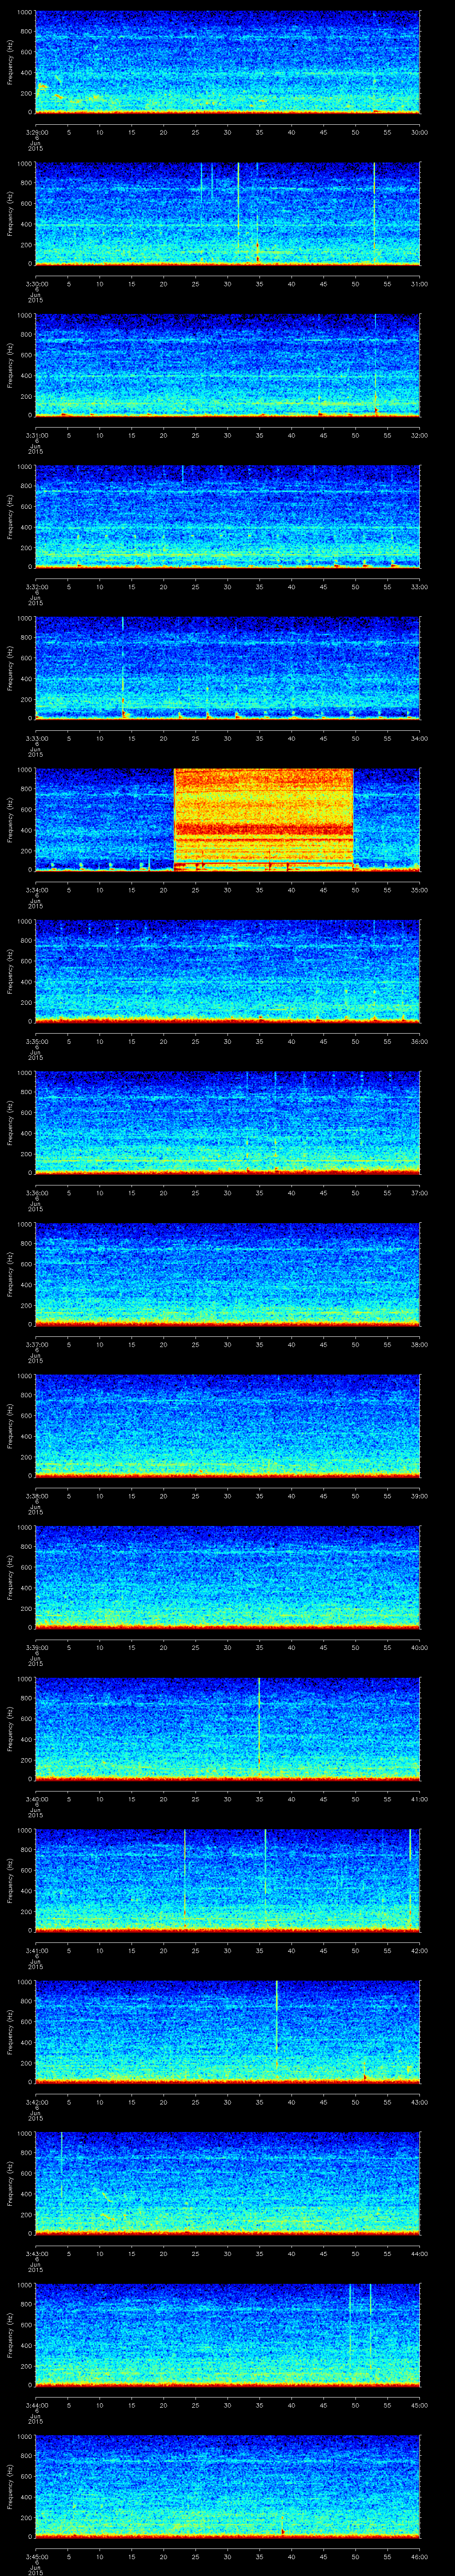Select the spectrogram panel starting at 3:39:00
455x2576 pixels.
coord(227,1577)
